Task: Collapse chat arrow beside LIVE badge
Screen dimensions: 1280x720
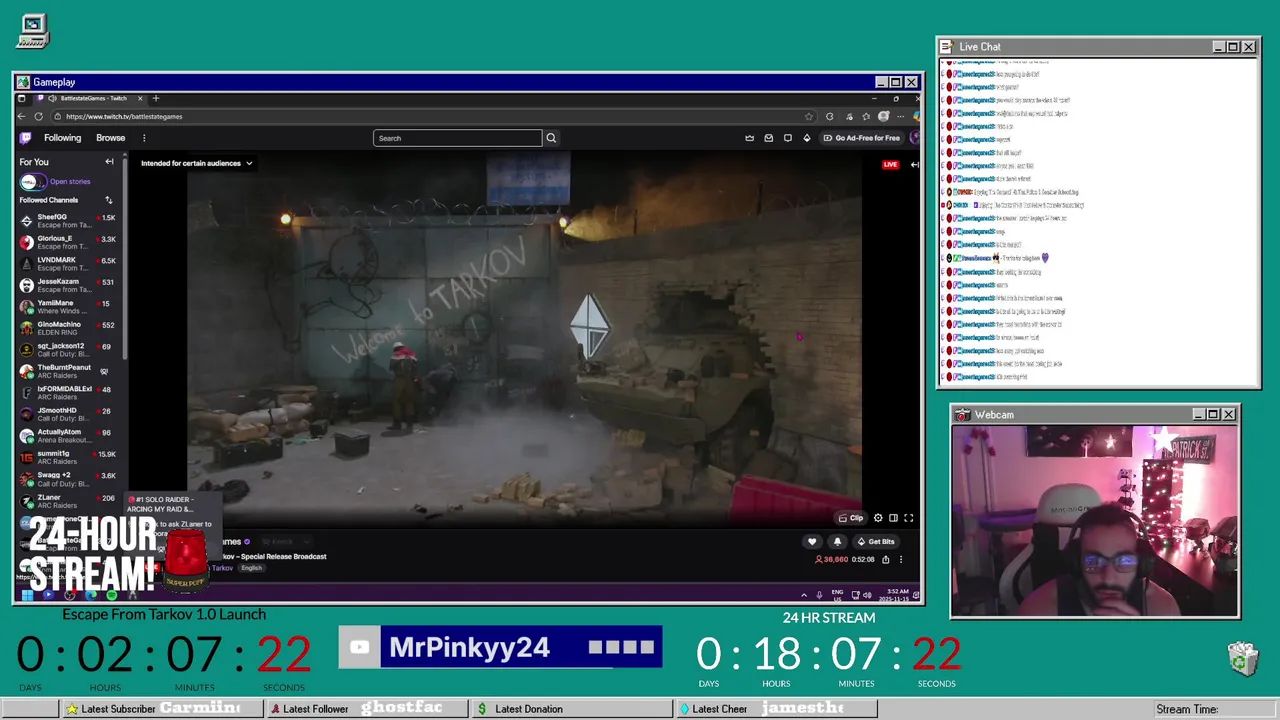Action: point(914,164)
